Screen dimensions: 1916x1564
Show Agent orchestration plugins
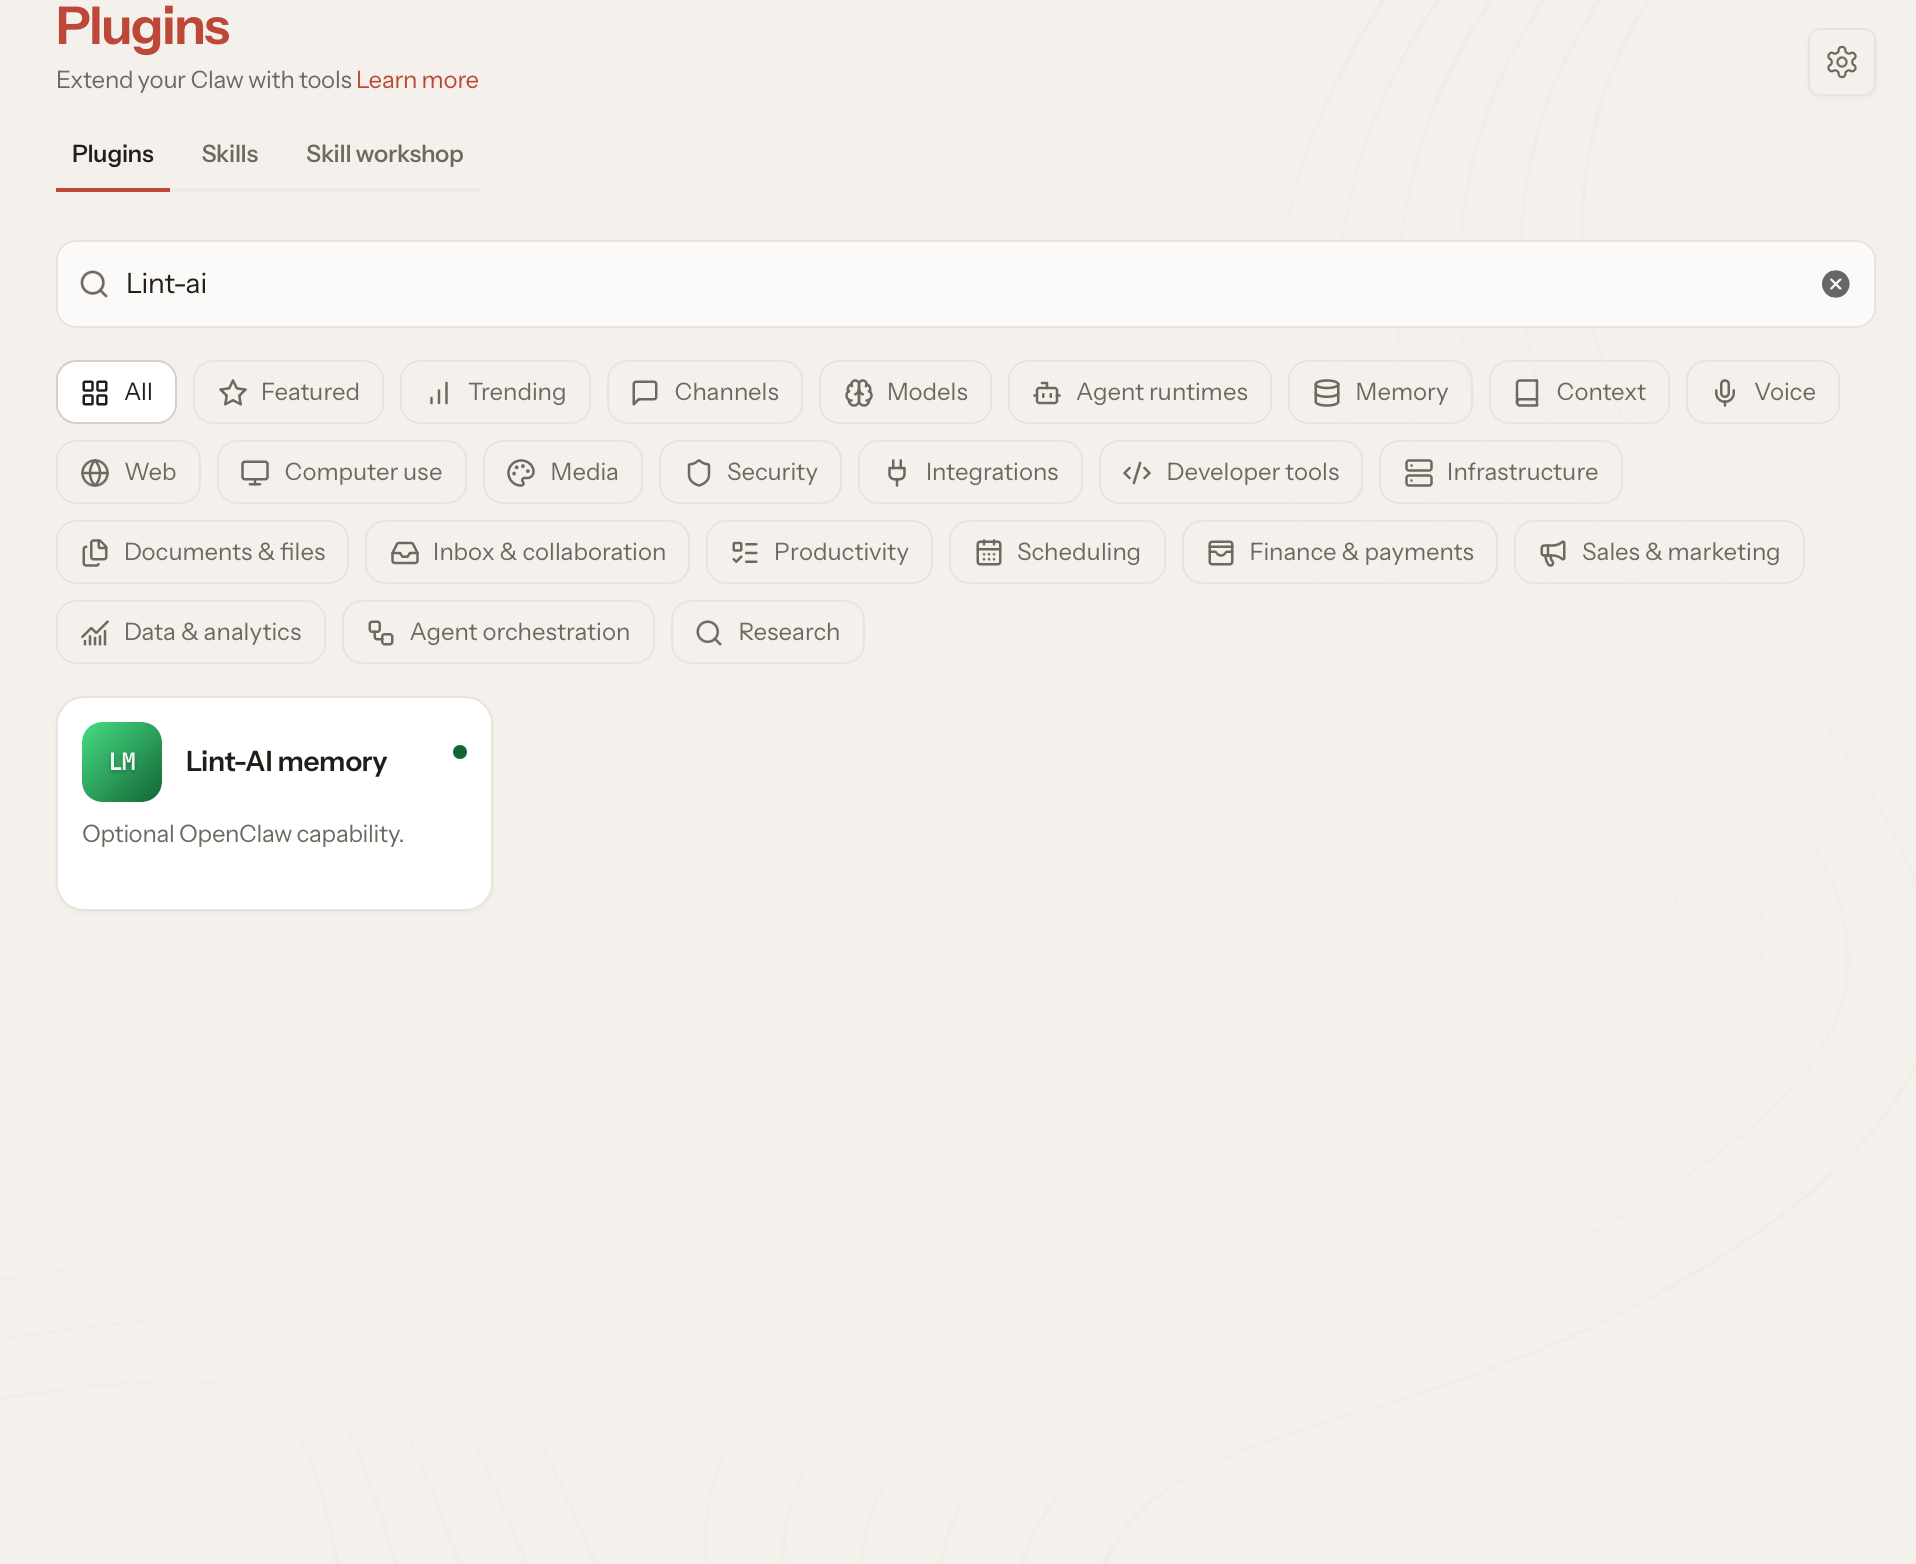point(499,632)
